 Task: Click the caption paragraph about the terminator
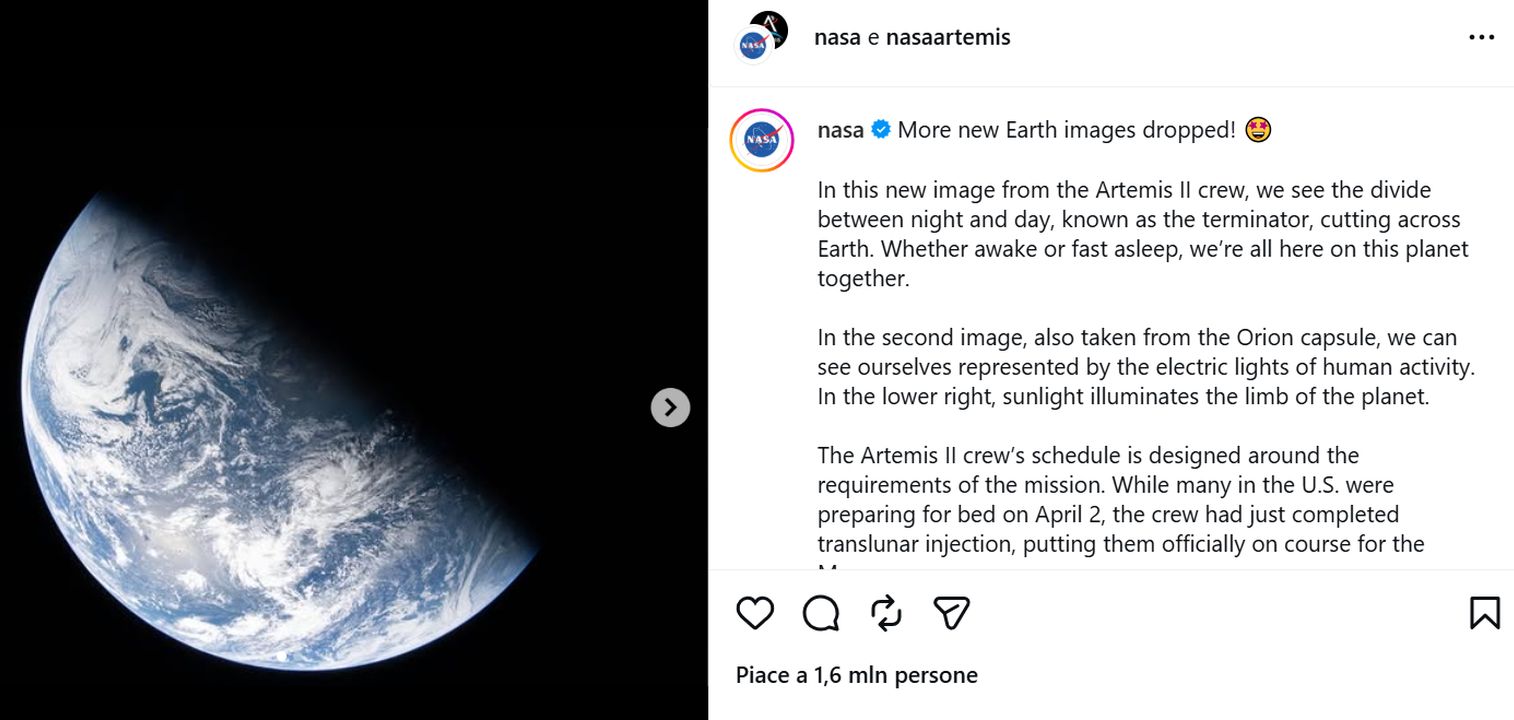pos(1140,234)
